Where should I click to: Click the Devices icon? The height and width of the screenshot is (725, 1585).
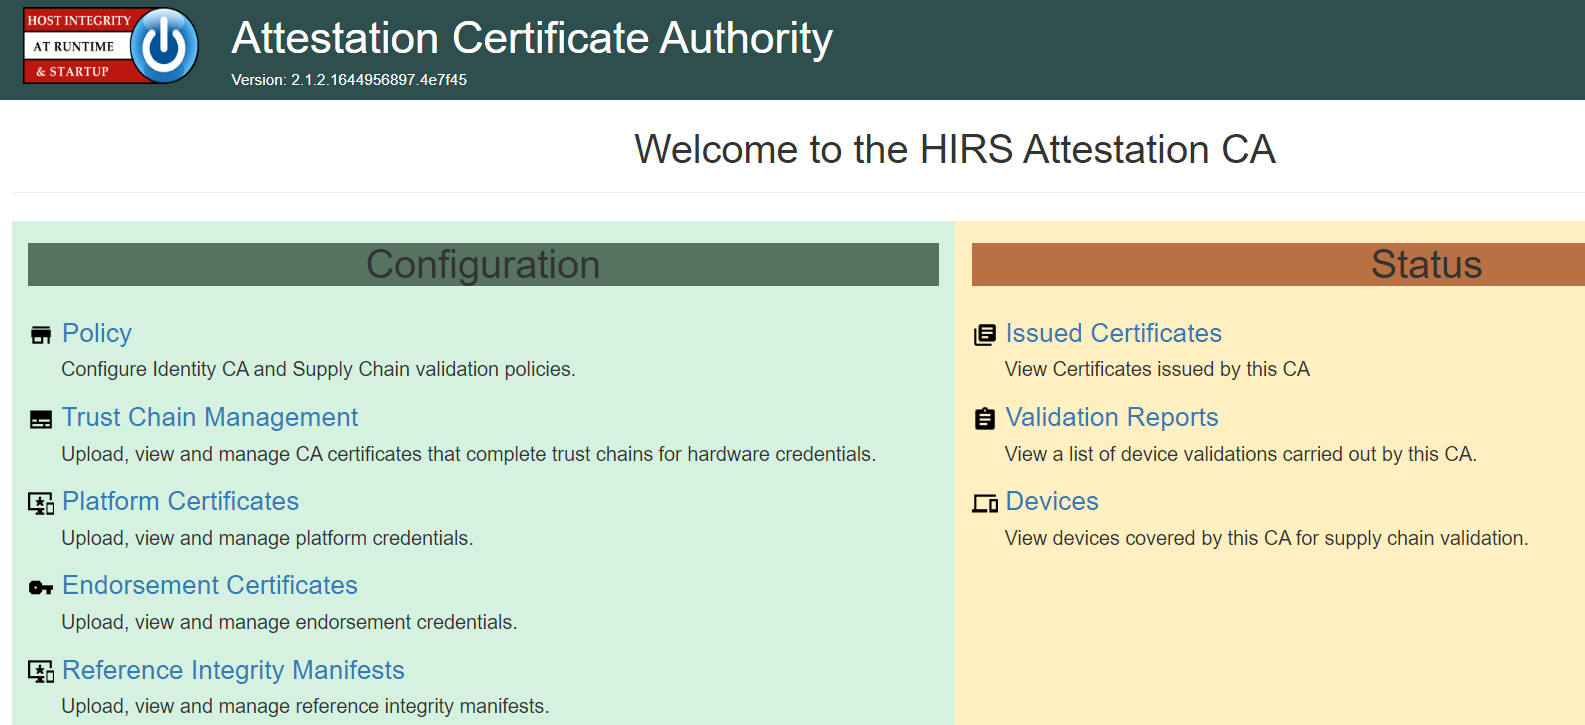pyautogui.click(x=985, y=503)
